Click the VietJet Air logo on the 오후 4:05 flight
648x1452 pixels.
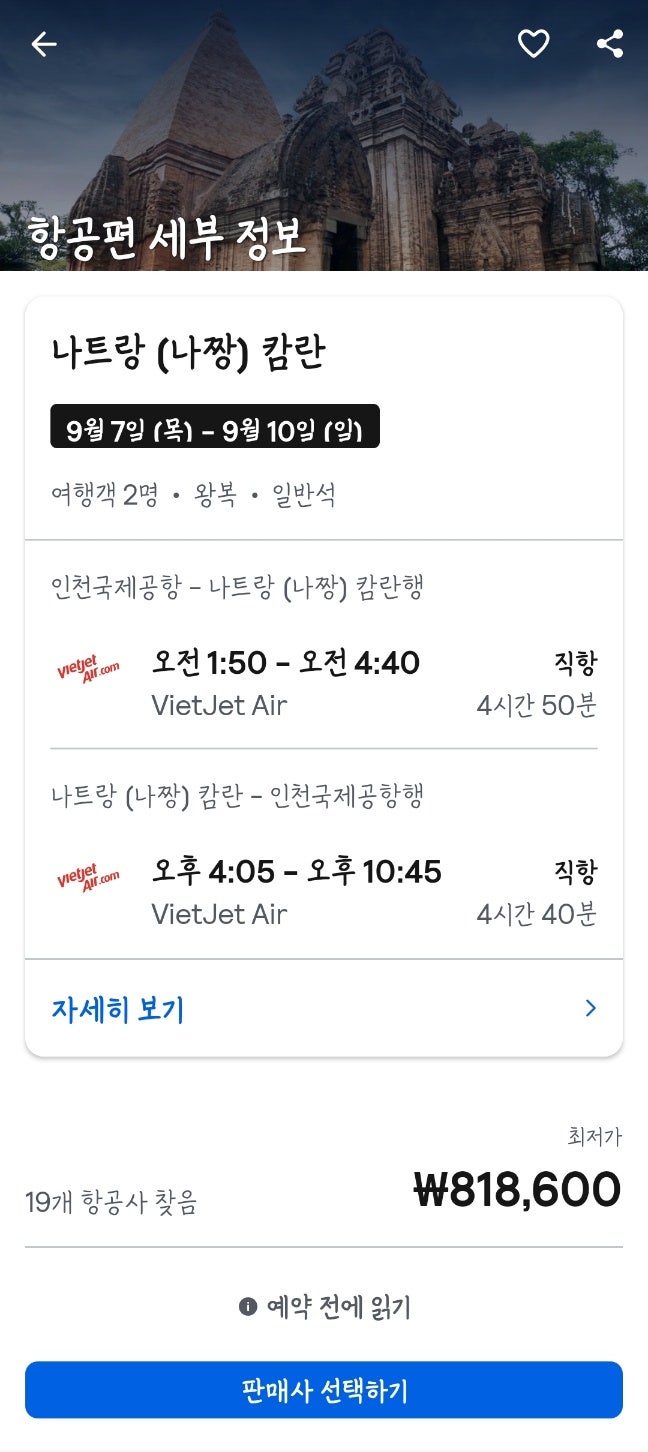point(88,878)
